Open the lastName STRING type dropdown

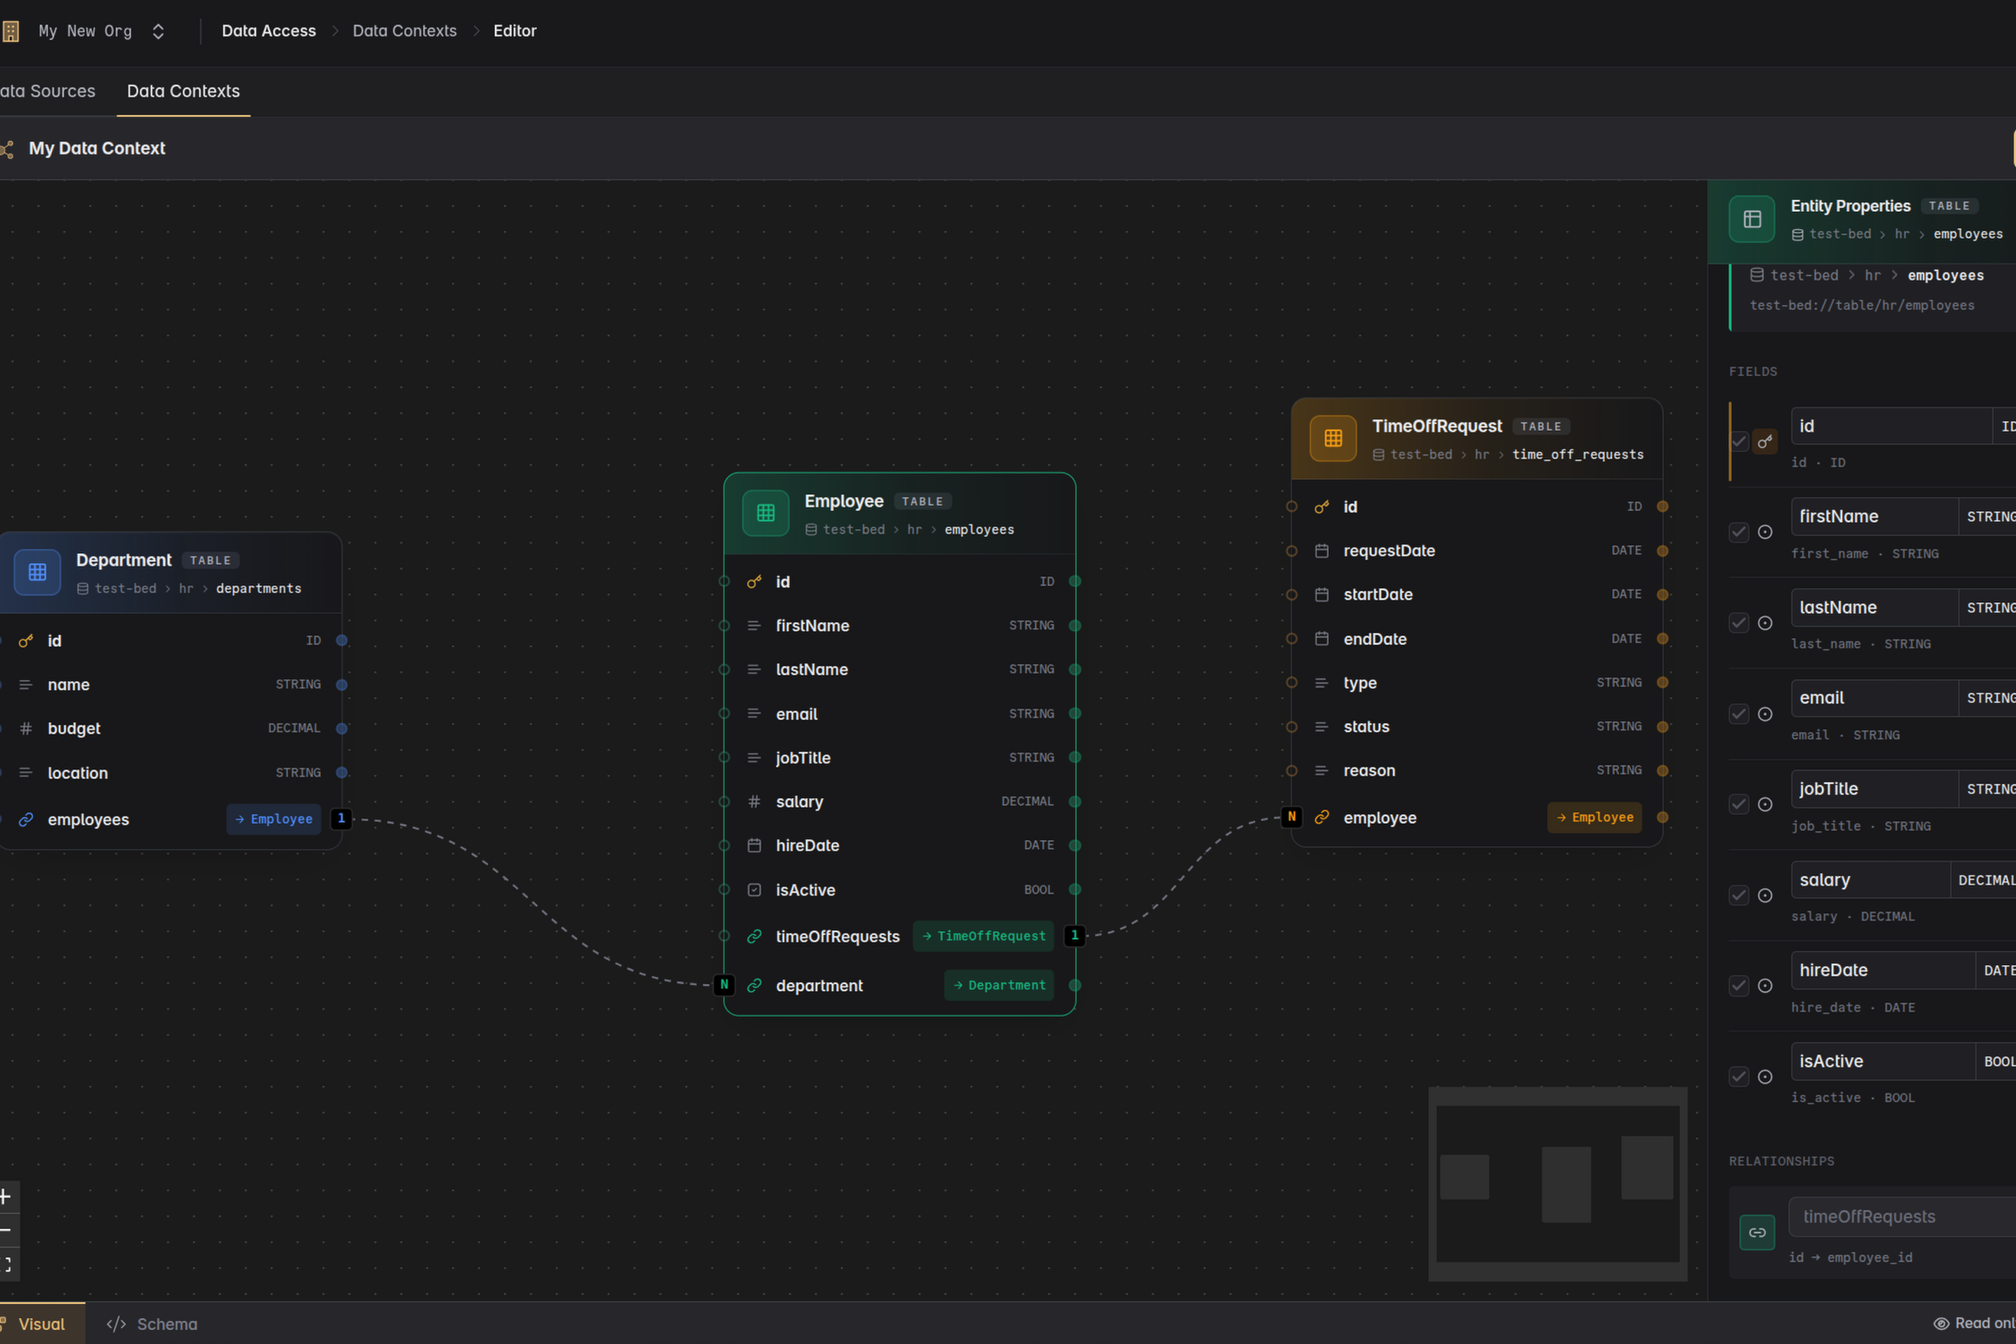click(1988, 607)
